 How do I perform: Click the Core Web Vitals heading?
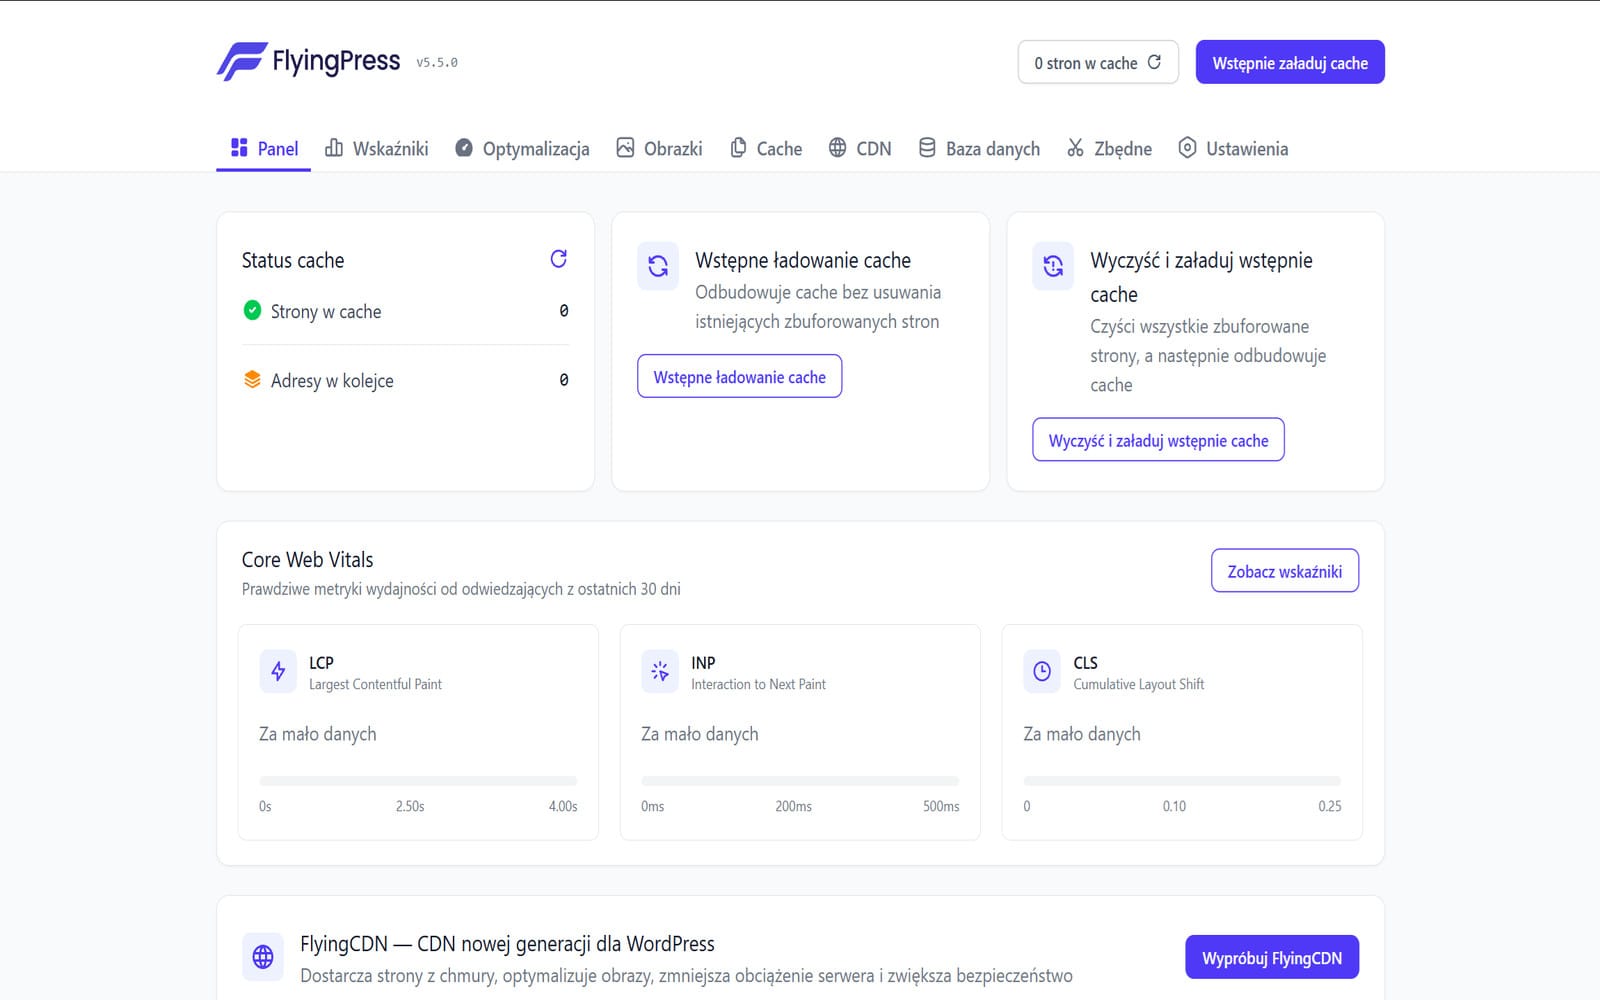tap(307, 559)
